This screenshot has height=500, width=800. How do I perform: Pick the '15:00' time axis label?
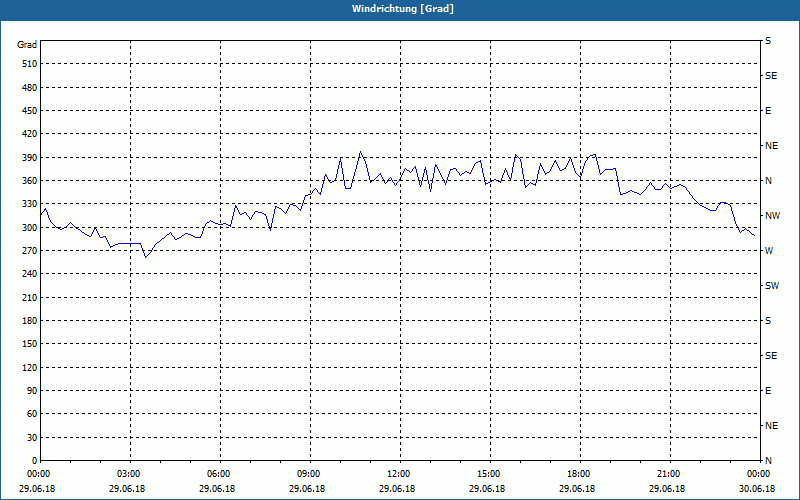[x=490, y=474]
